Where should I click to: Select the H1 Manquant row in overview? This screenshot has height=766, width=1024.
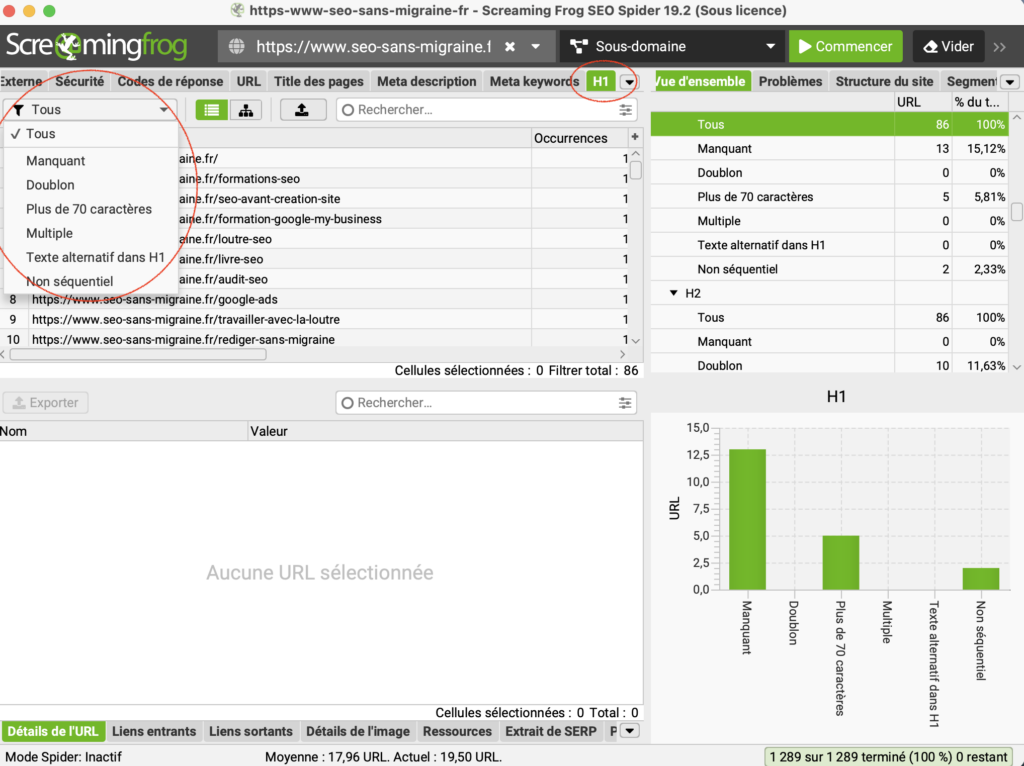pyautogui.click(x=829, y=149)
